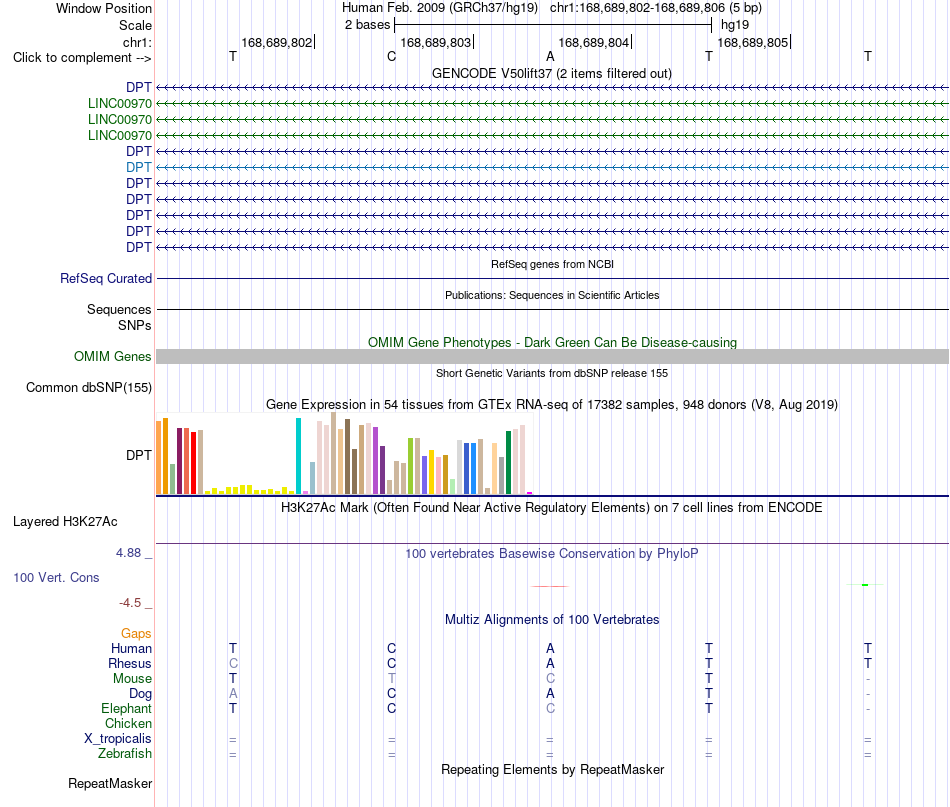Click the chr1: ruler label
This screenshot has width=950, height=807.
click(x=138, y=42)
